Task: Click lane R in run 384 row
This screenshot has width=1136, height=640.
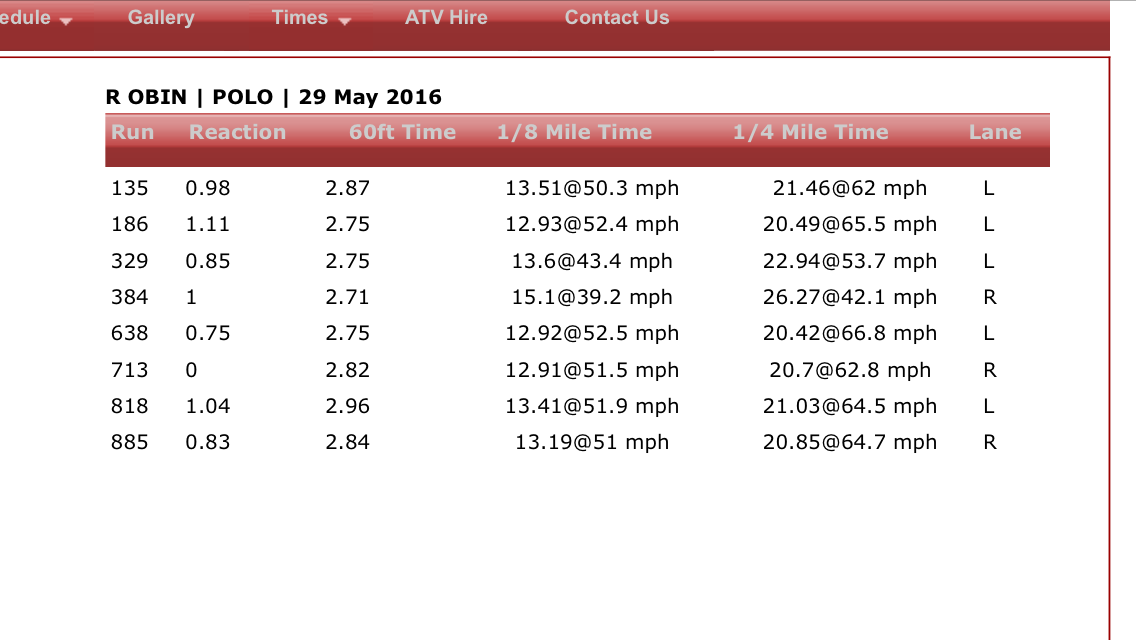Action: pos(990,297)
